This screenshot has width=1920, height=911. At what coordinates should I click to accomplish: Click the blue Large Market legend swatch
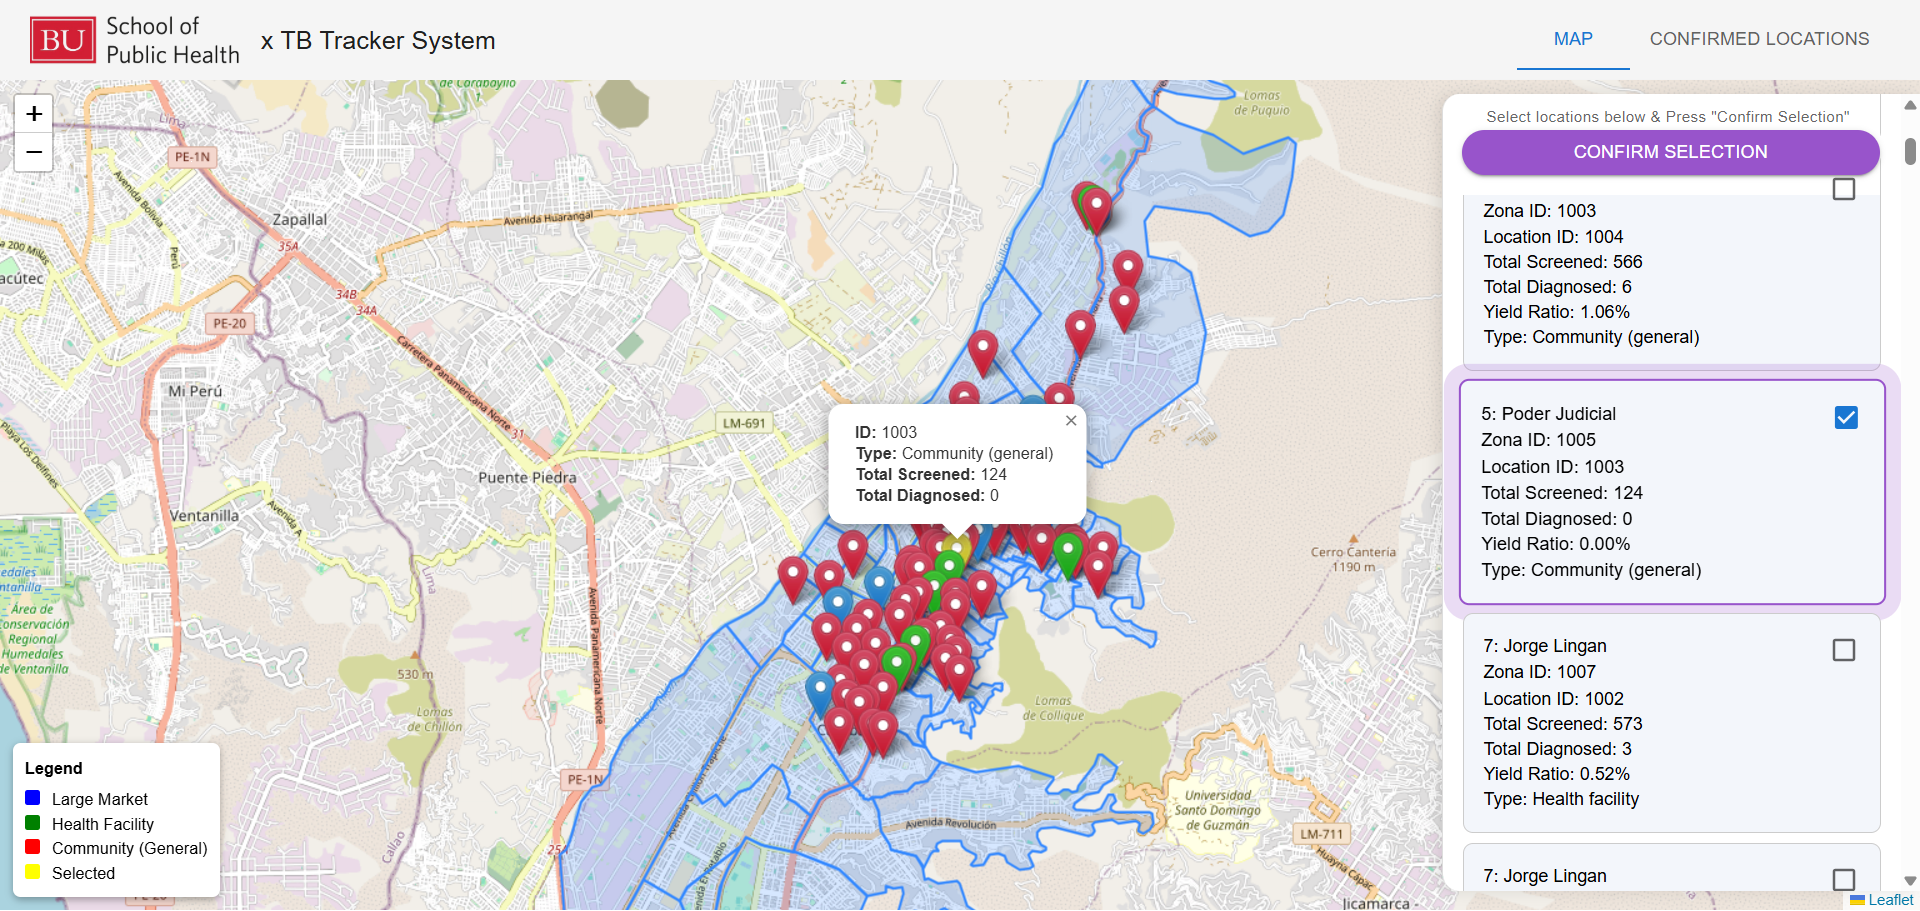[33, 798]
